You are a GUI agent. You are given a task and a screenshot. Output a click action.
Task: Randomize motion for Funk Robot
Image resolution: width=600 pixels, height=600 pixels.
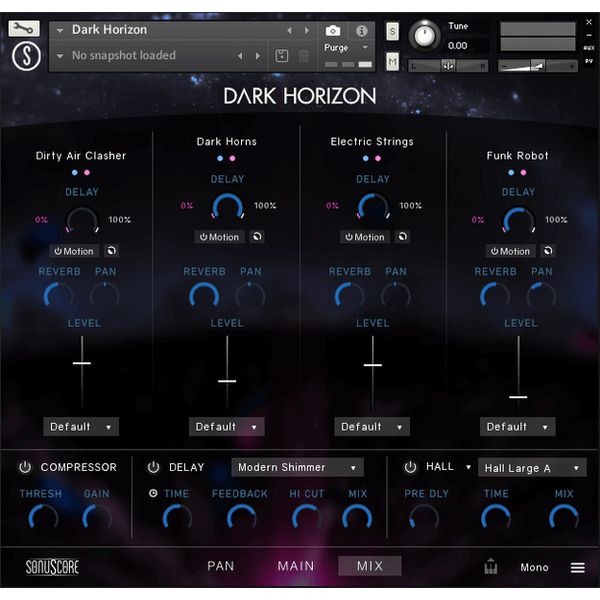tap(548, 251)
